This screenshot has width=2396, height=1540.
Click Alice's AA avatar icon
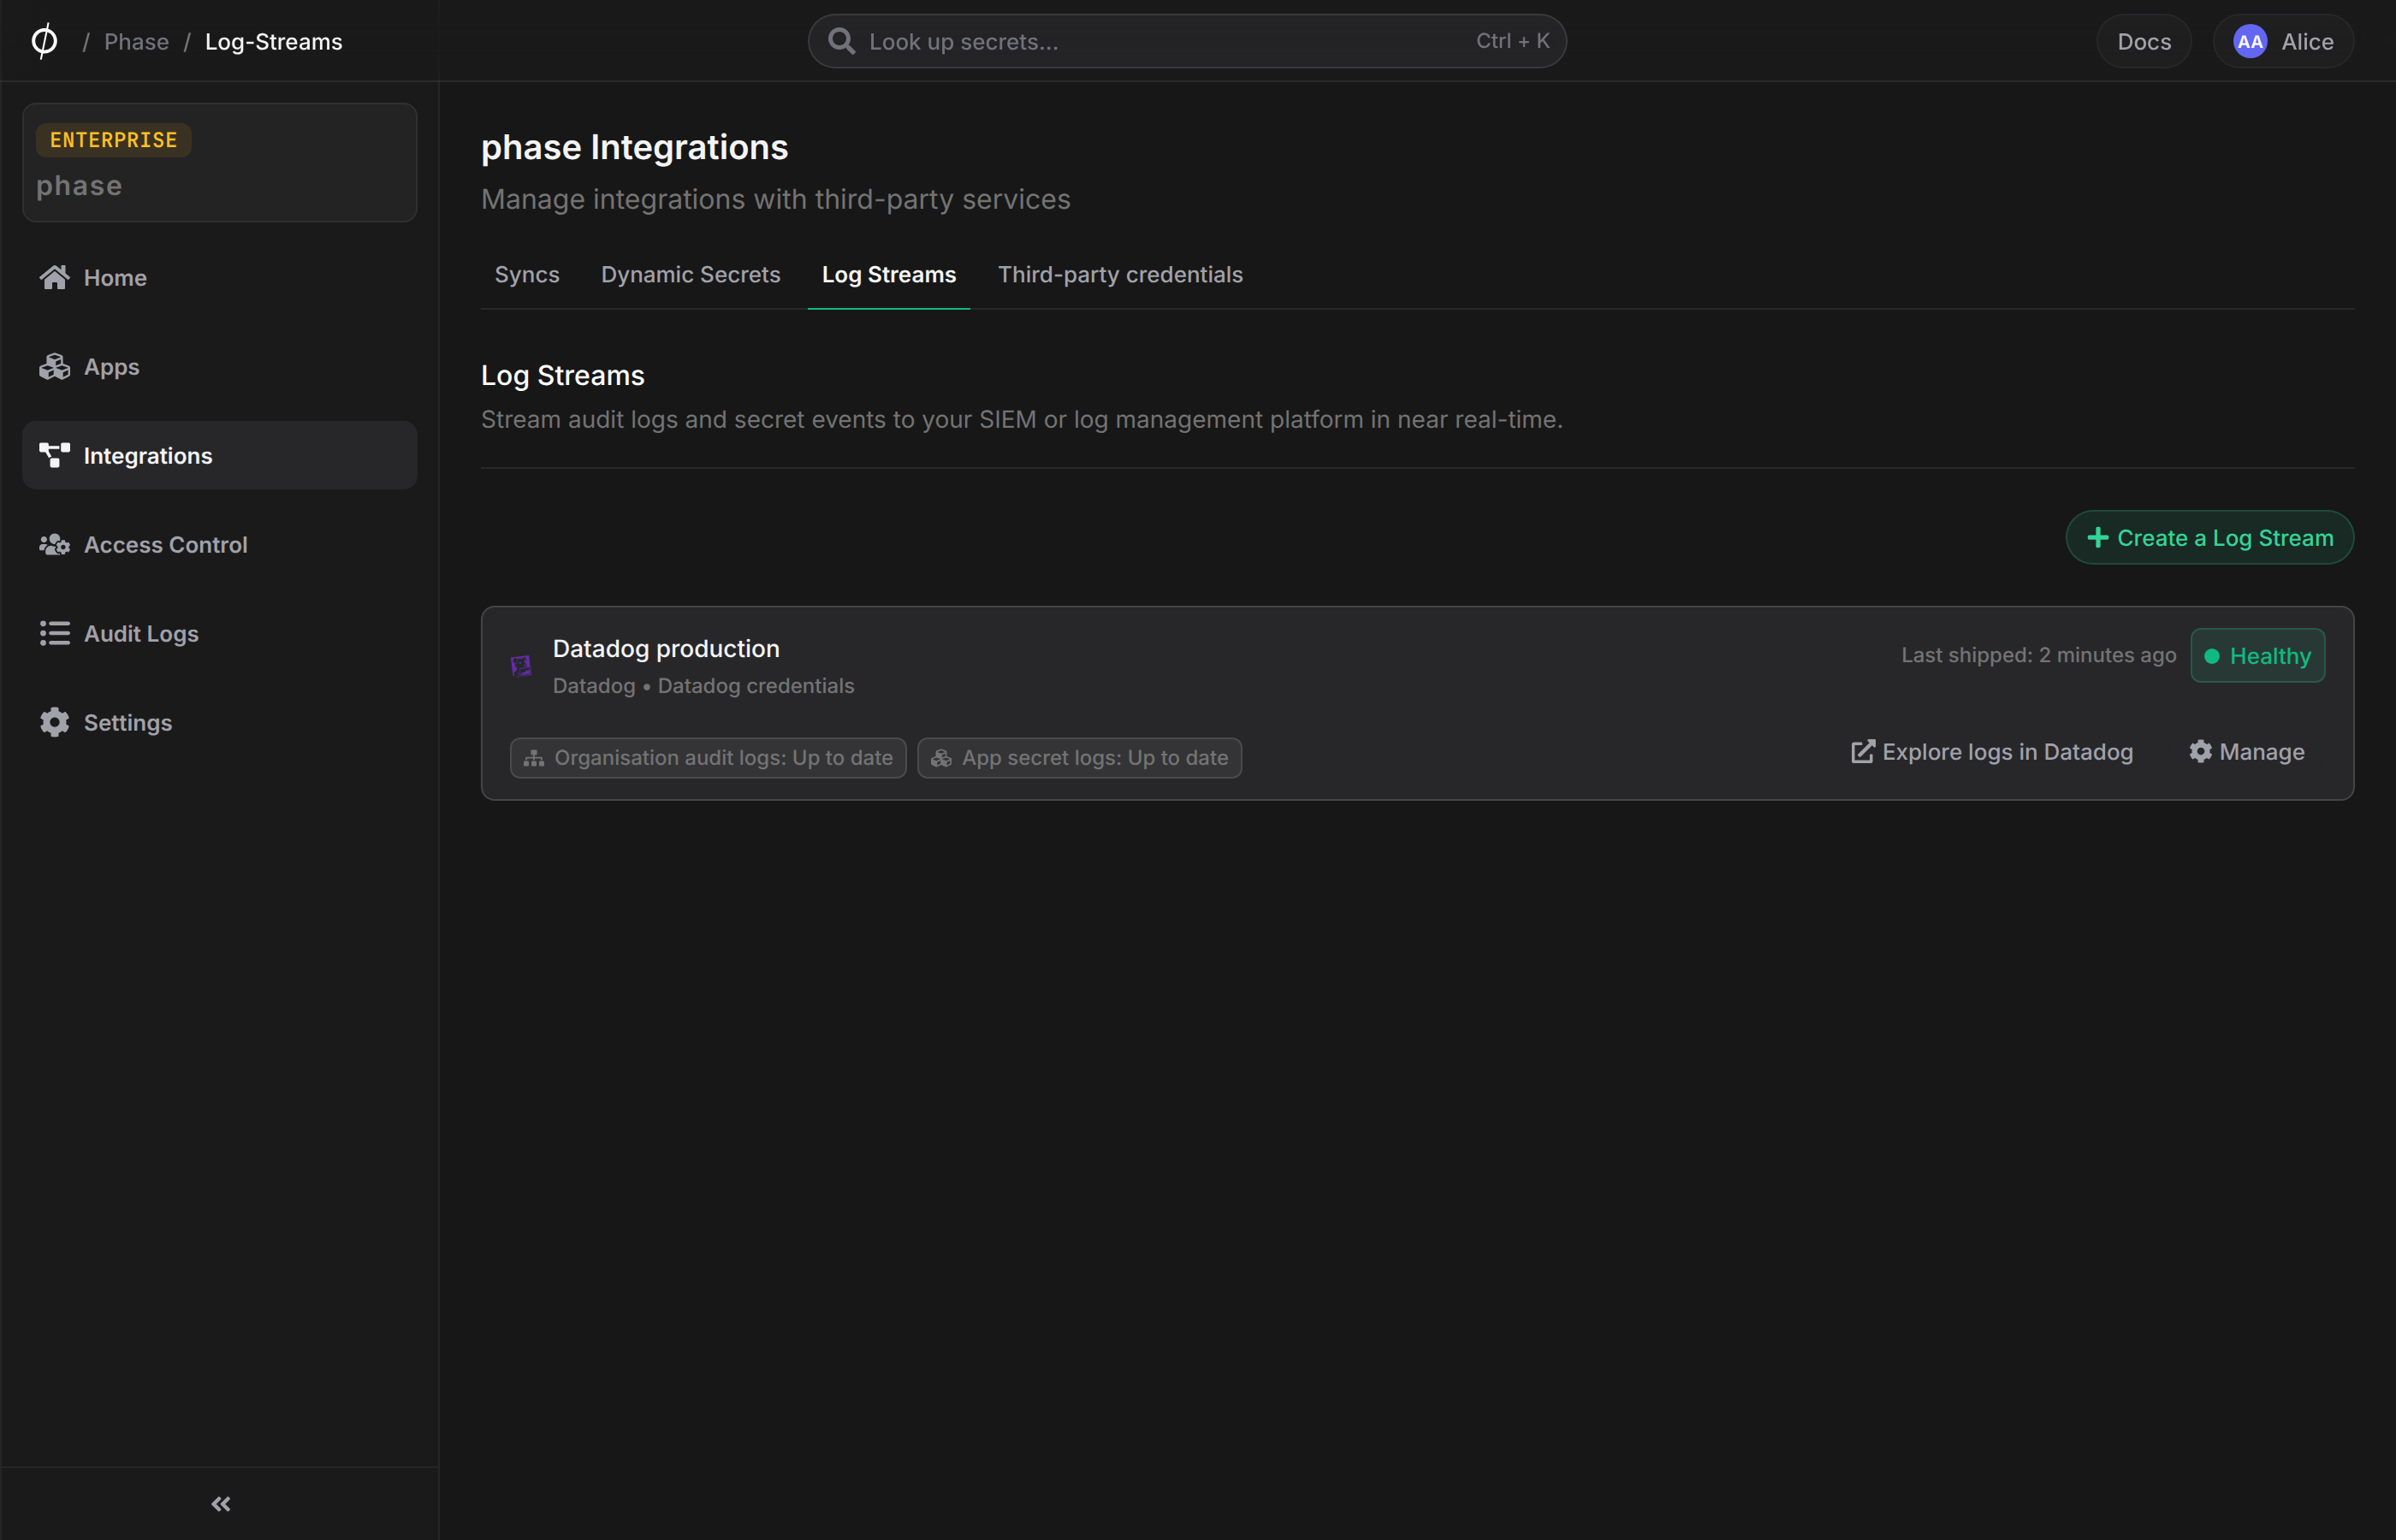(2250, 41)
